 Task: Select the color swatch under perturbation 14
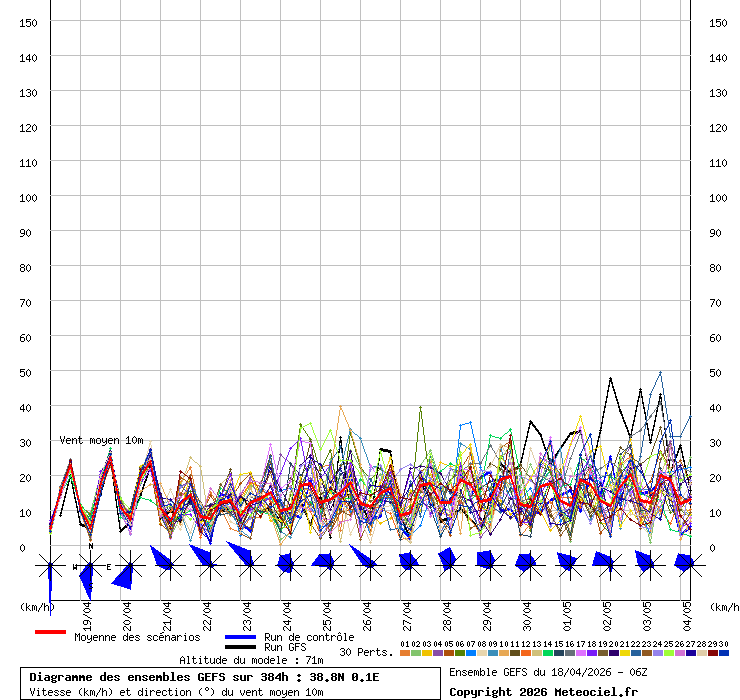[x=547, y=653]
